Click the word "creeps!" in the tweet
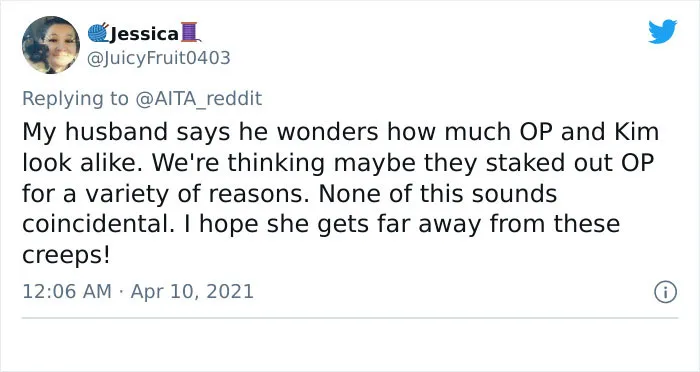The width and height of the screenshot is (700, 372). click(66, 255)
